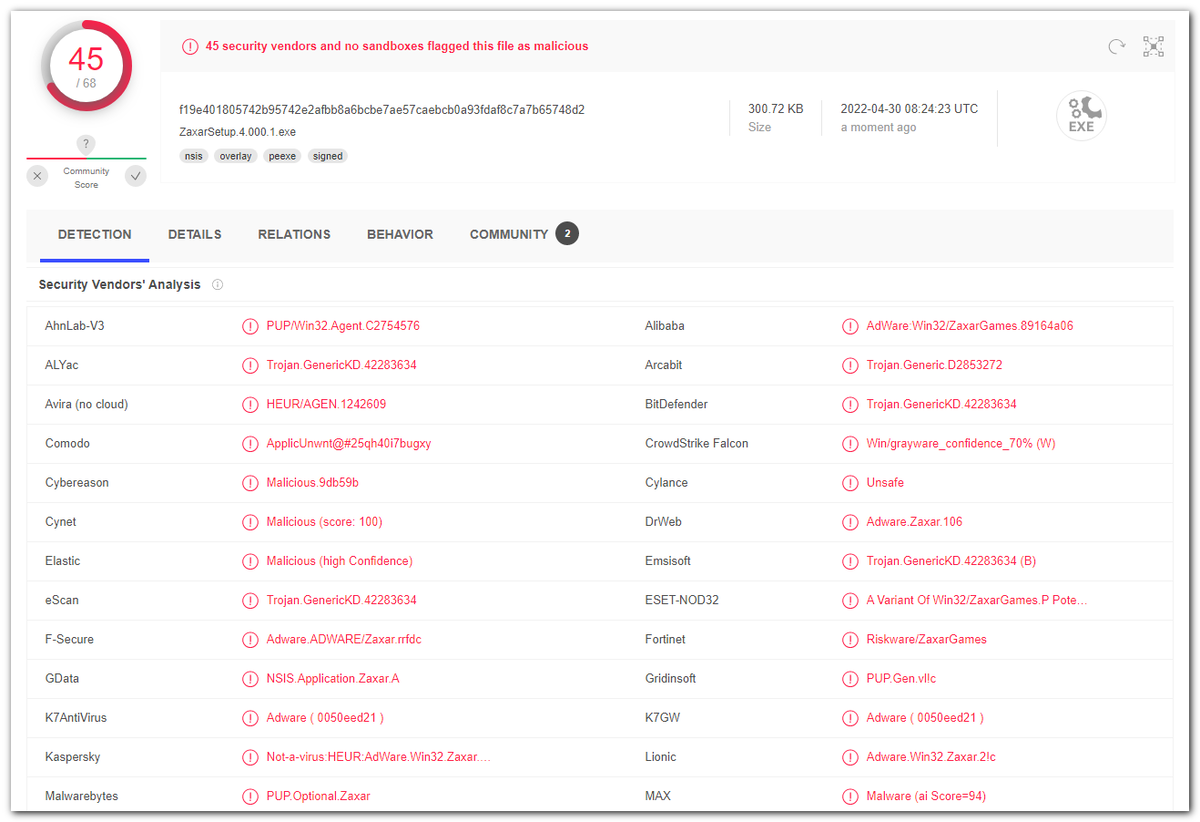
Task: Click Win/grayware_confidence_70% (W) result
Action: tap(961, 443)
